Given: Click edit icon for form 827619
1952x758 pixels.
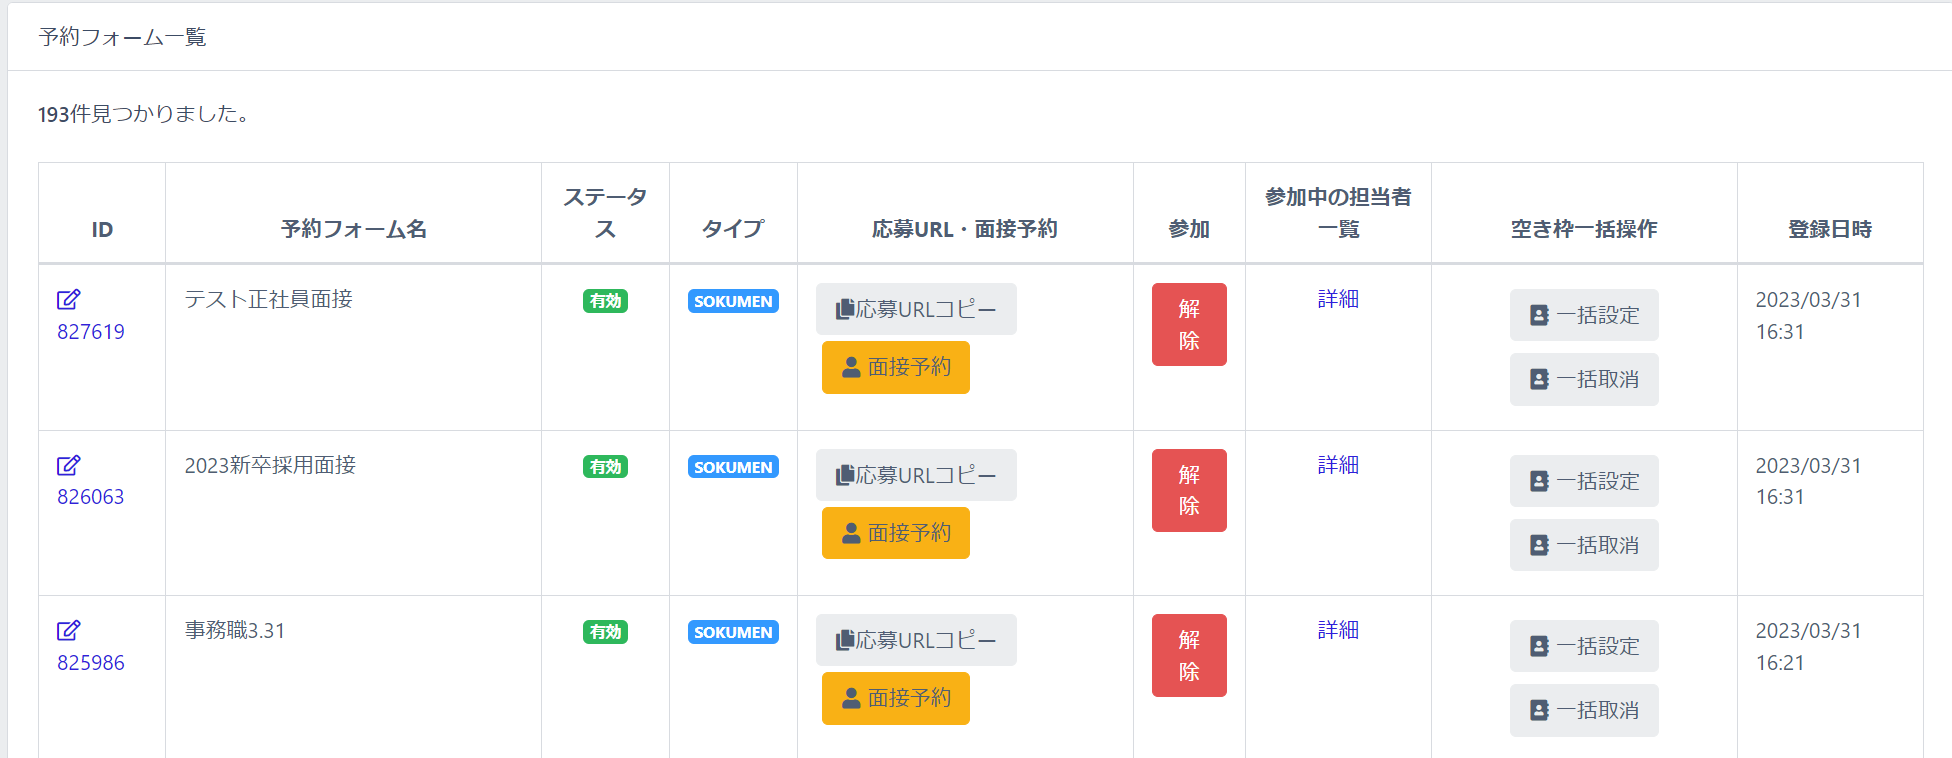Looking at the screenshot, I should 68,299.
